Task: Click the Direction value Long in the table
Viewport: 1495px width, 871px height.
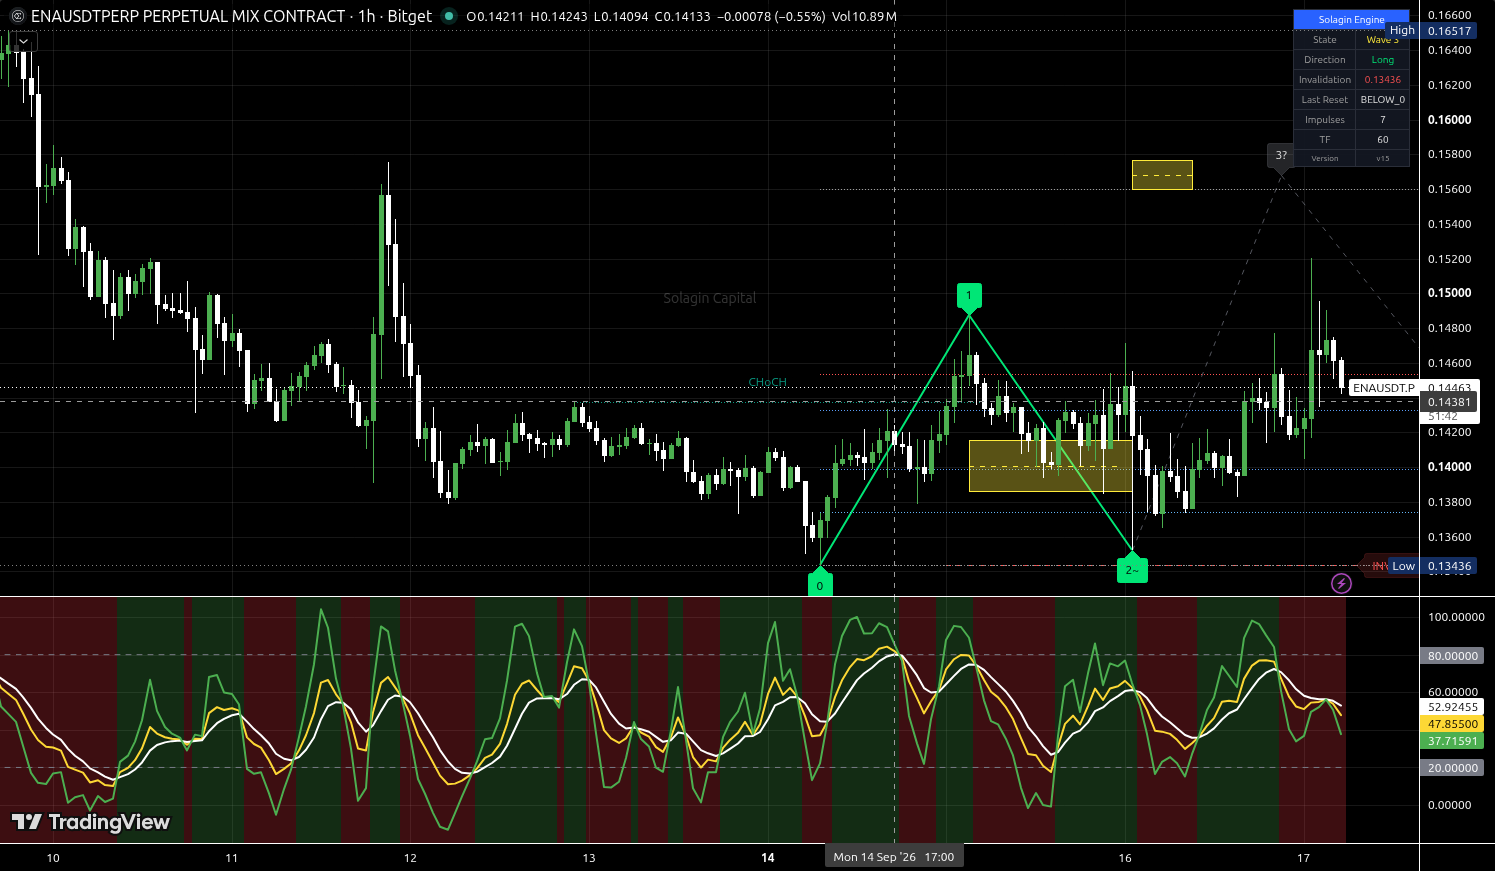Action: tap(1382, 60)
